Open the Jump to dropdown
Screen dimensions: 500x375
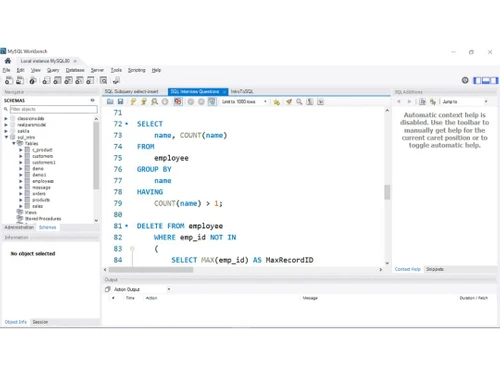point(465,102)
